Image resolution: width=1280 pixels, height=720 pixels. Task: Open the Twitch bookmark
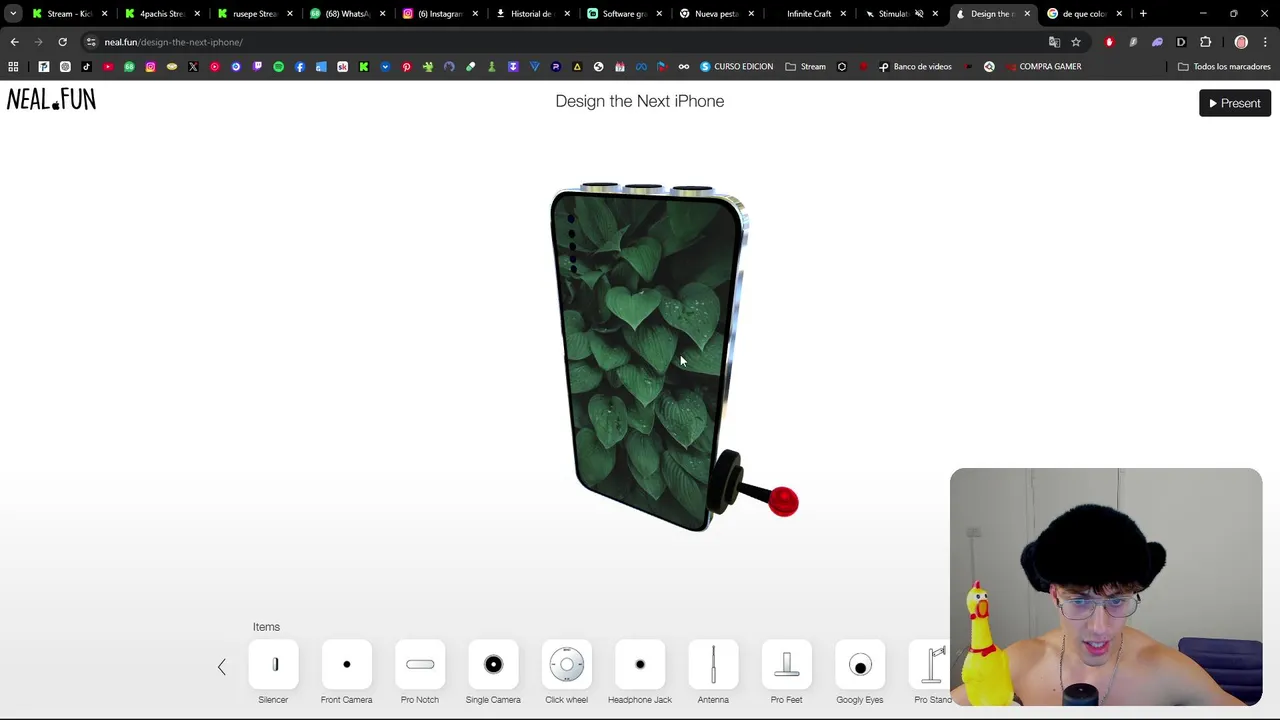coord(257,67)
